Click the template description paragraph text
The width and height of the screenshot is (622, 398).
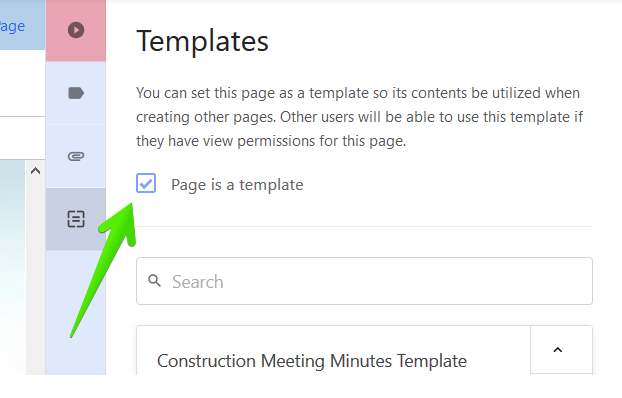tap(359, 117)
